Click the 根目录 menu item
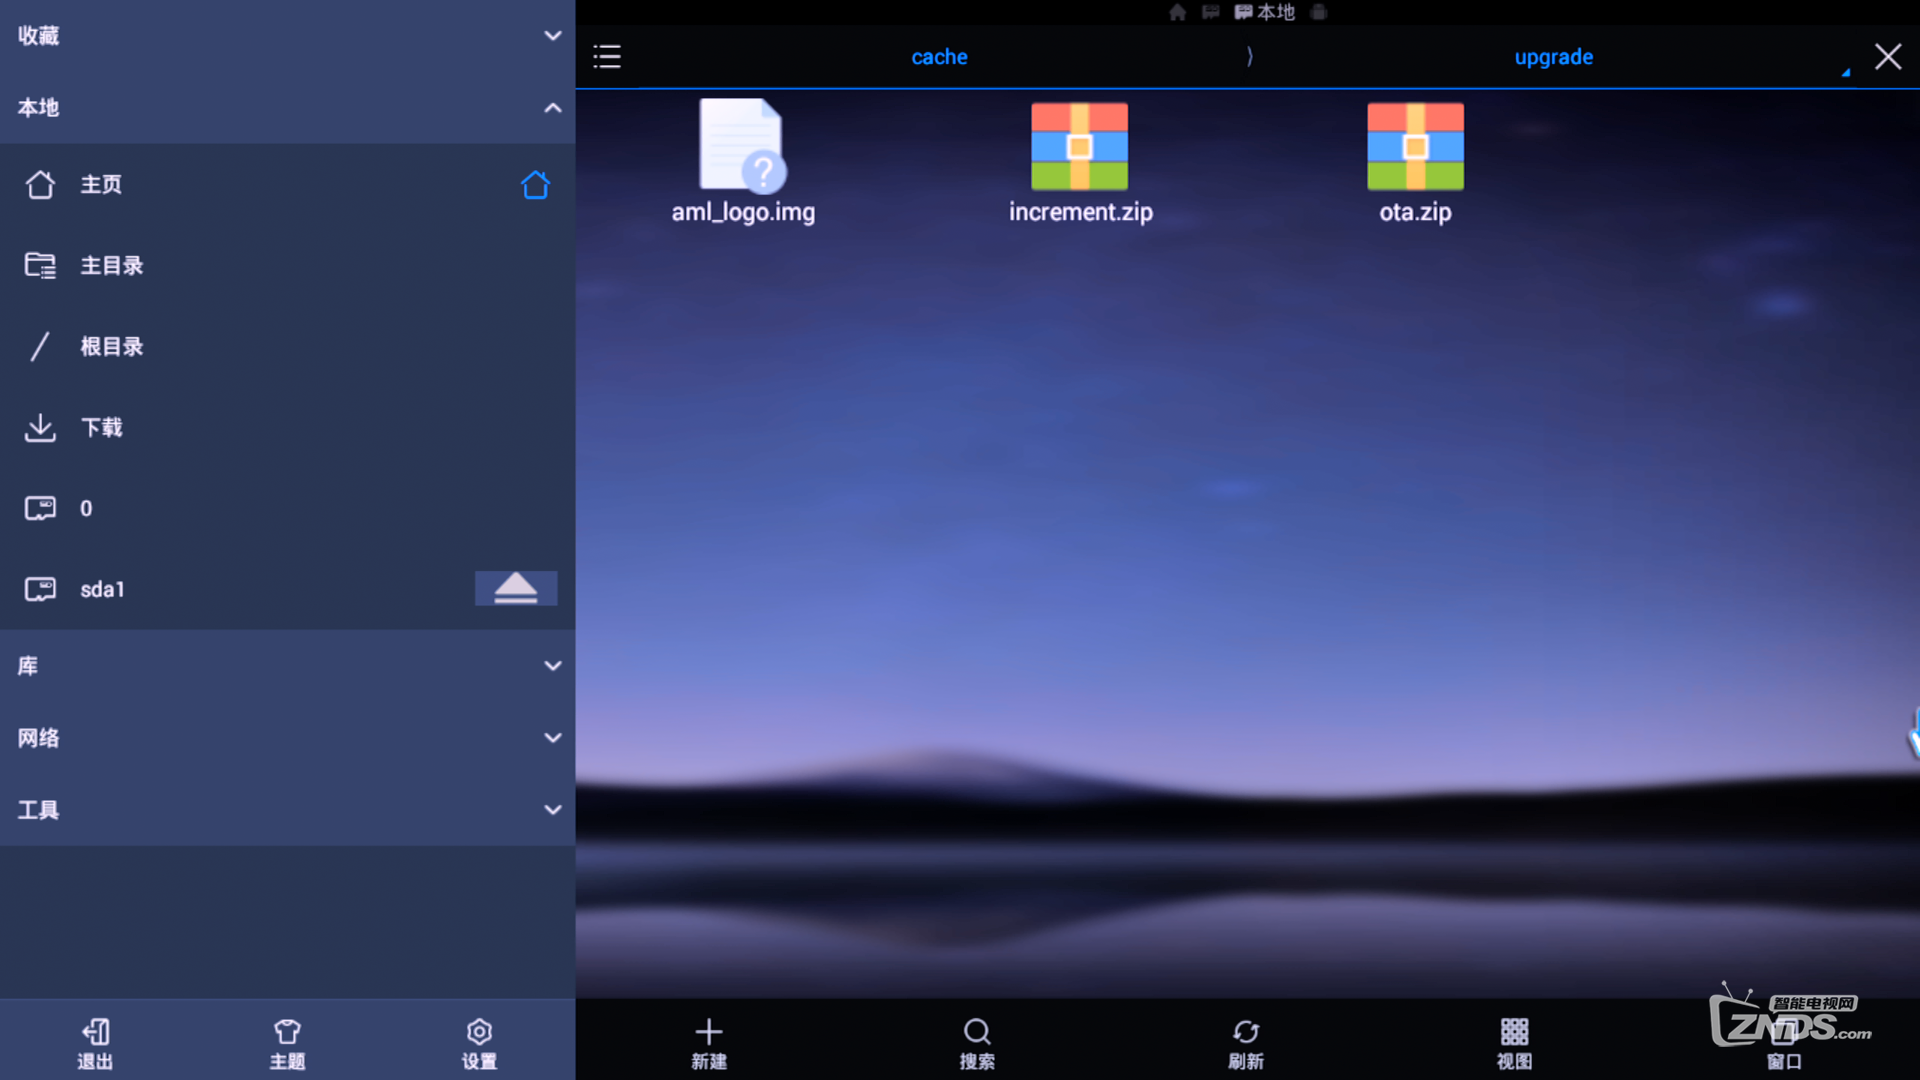This screenshot has height=1080, width=1920. (x=111, y=345)
